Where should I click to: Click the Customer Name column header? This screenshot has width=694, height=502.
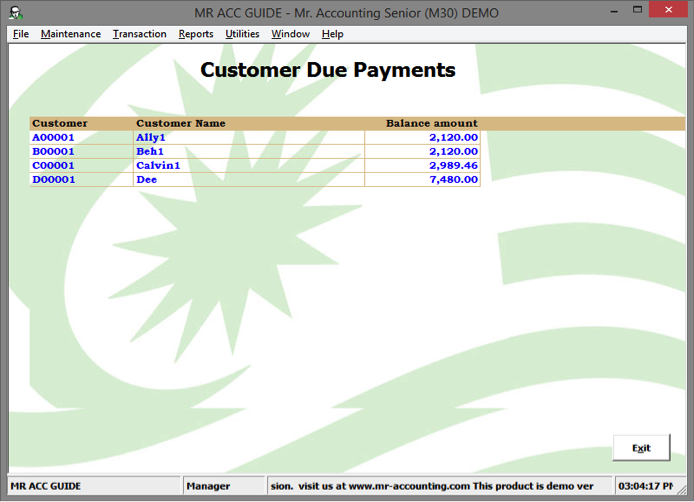(181, 124)
